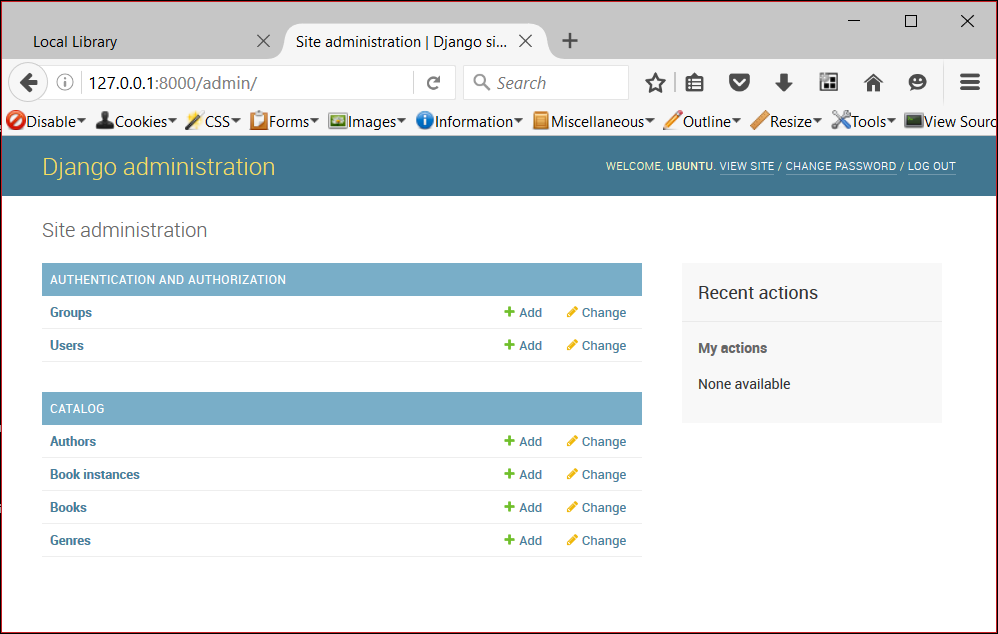Click the page info icon in address bar
Image resolution: width=998 pixels, height=634 pixels.
coord(65,82)
